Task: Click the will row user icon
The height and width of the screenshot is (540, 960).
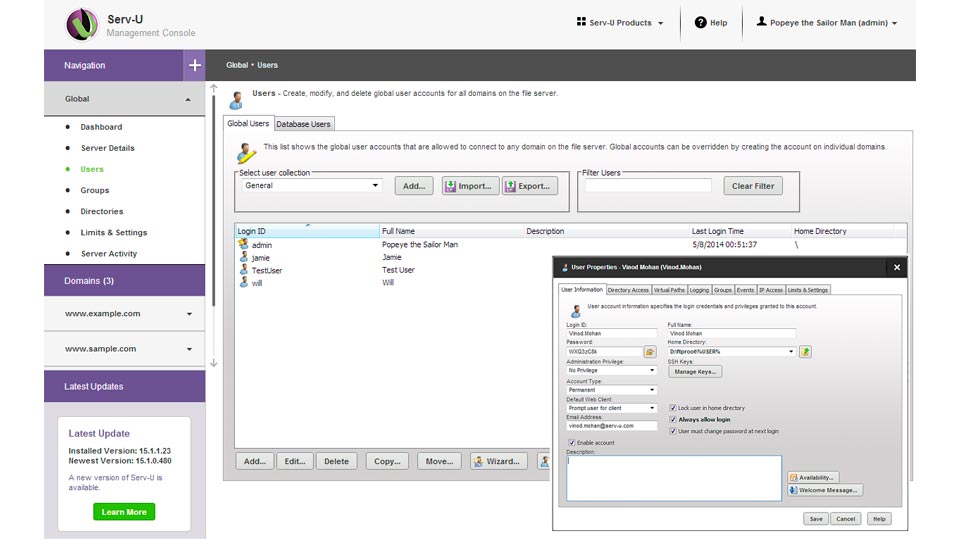Action: [244, 282]
